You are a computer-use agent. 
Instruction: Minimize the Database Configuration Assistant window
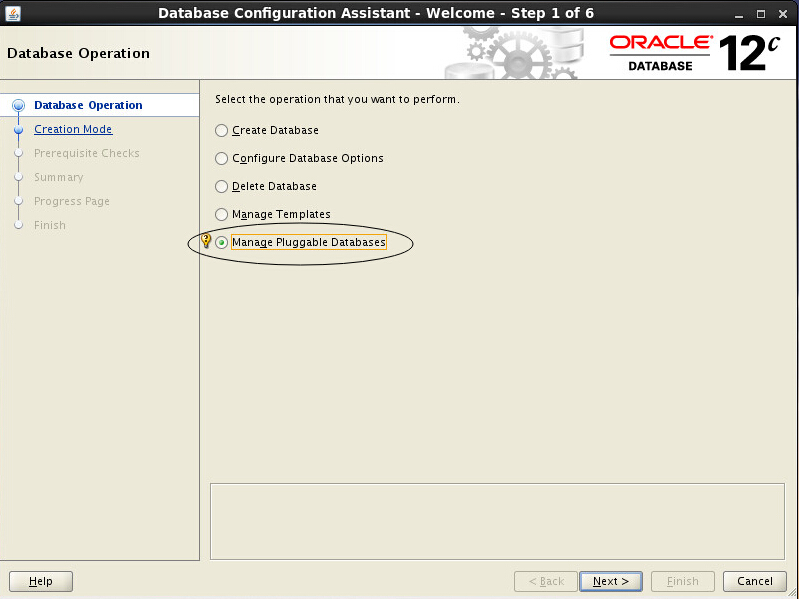(x=738, y=14)
